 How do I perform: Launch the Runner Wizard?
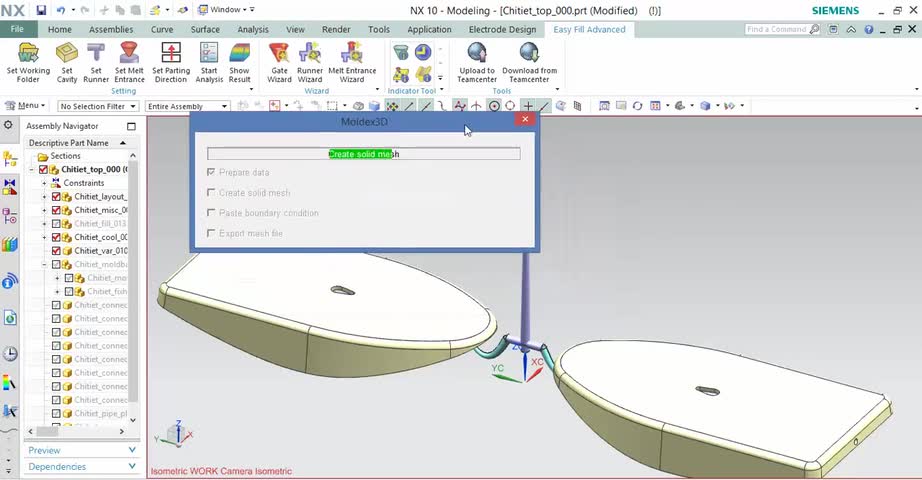point(310,63)
